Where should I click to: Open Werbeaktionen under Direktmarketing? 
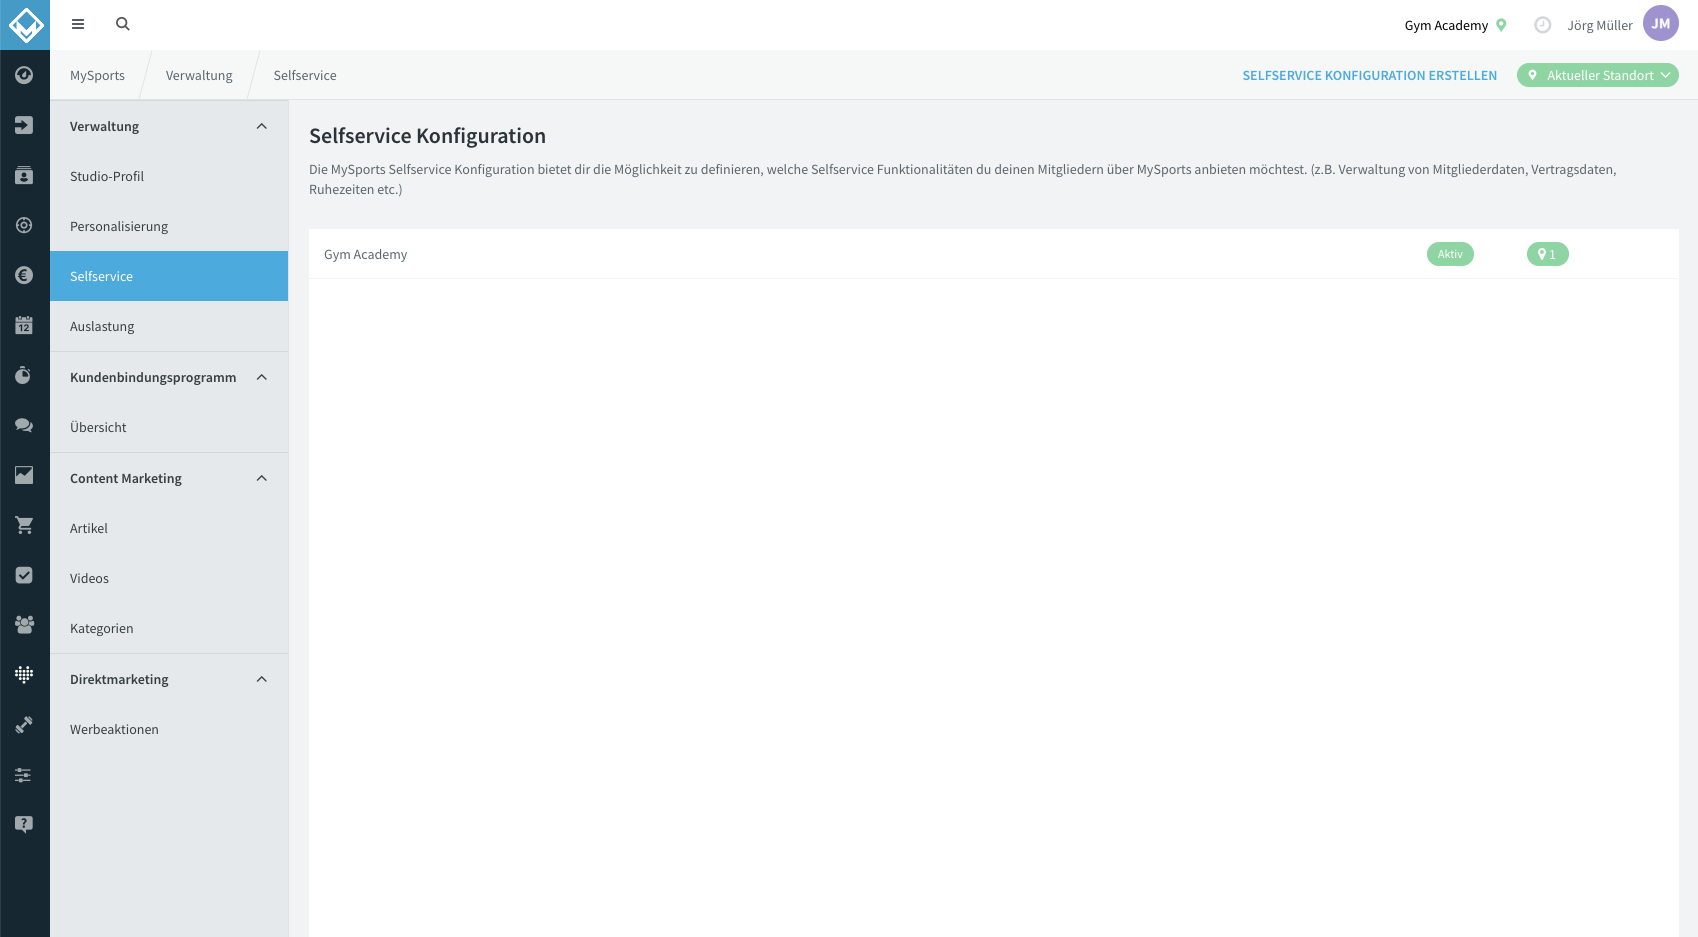click(x=169, y=729)
